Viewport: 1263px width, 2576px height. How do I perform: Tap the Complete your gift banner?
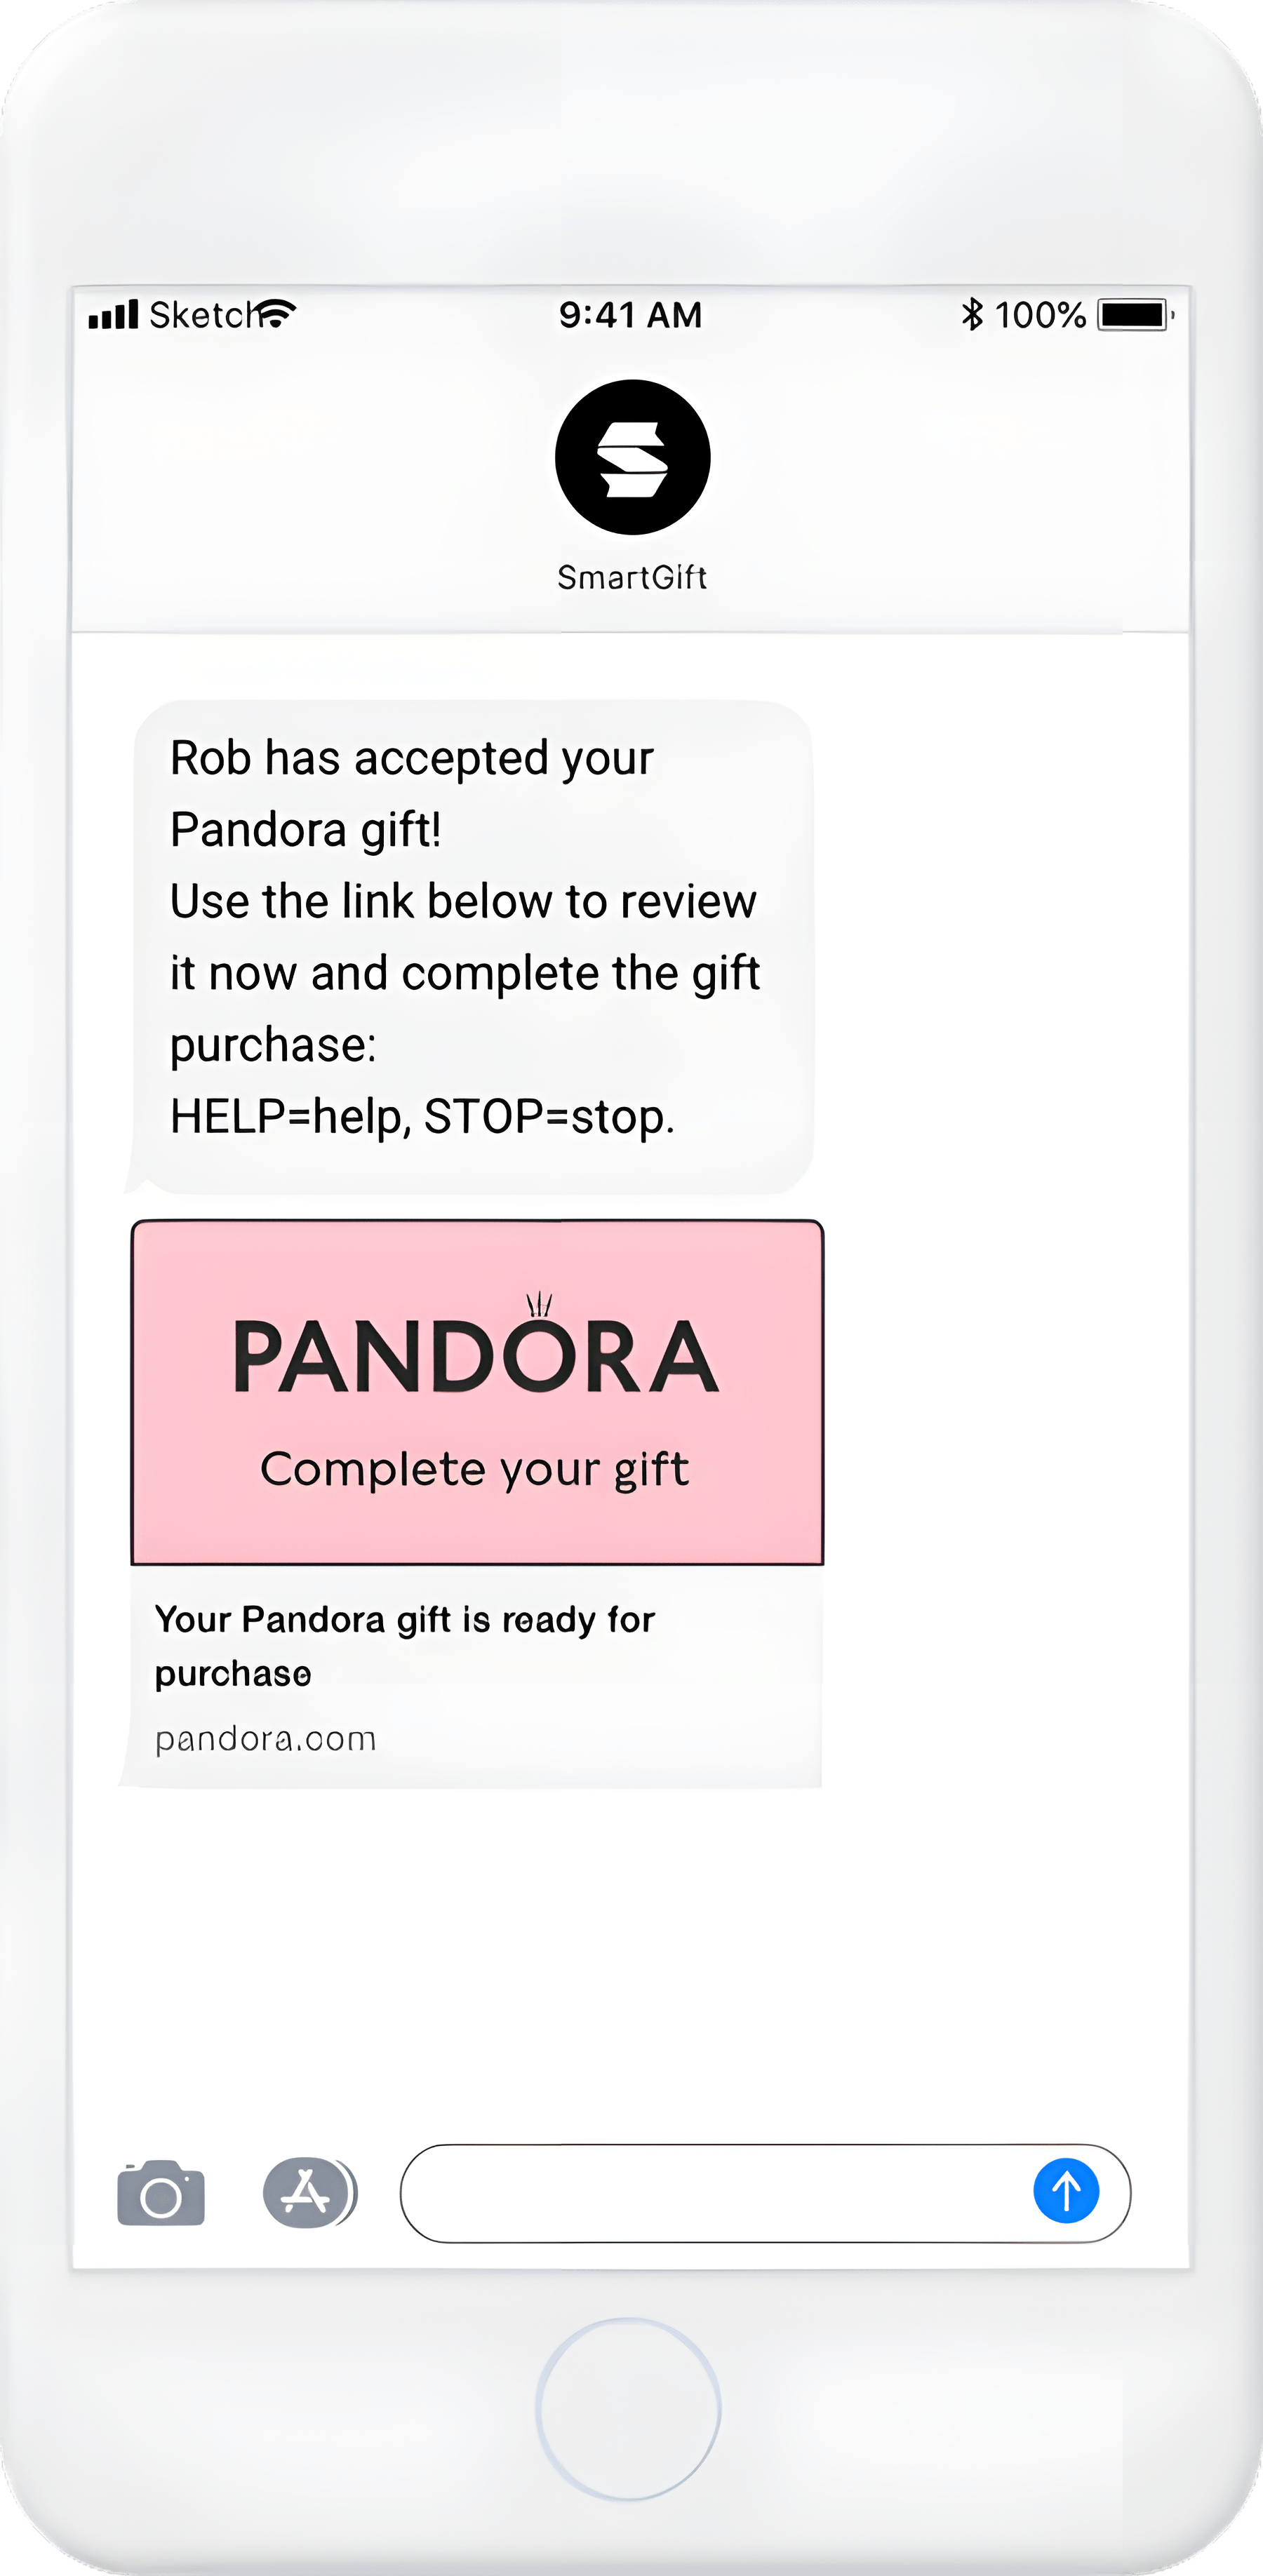pos(477,1469)
